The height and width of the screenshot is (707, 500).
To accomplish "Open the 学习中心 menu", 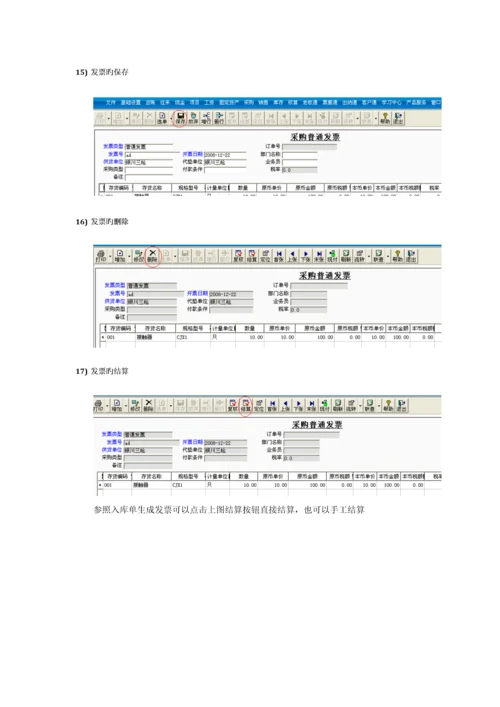I will [x=391, y=103].
